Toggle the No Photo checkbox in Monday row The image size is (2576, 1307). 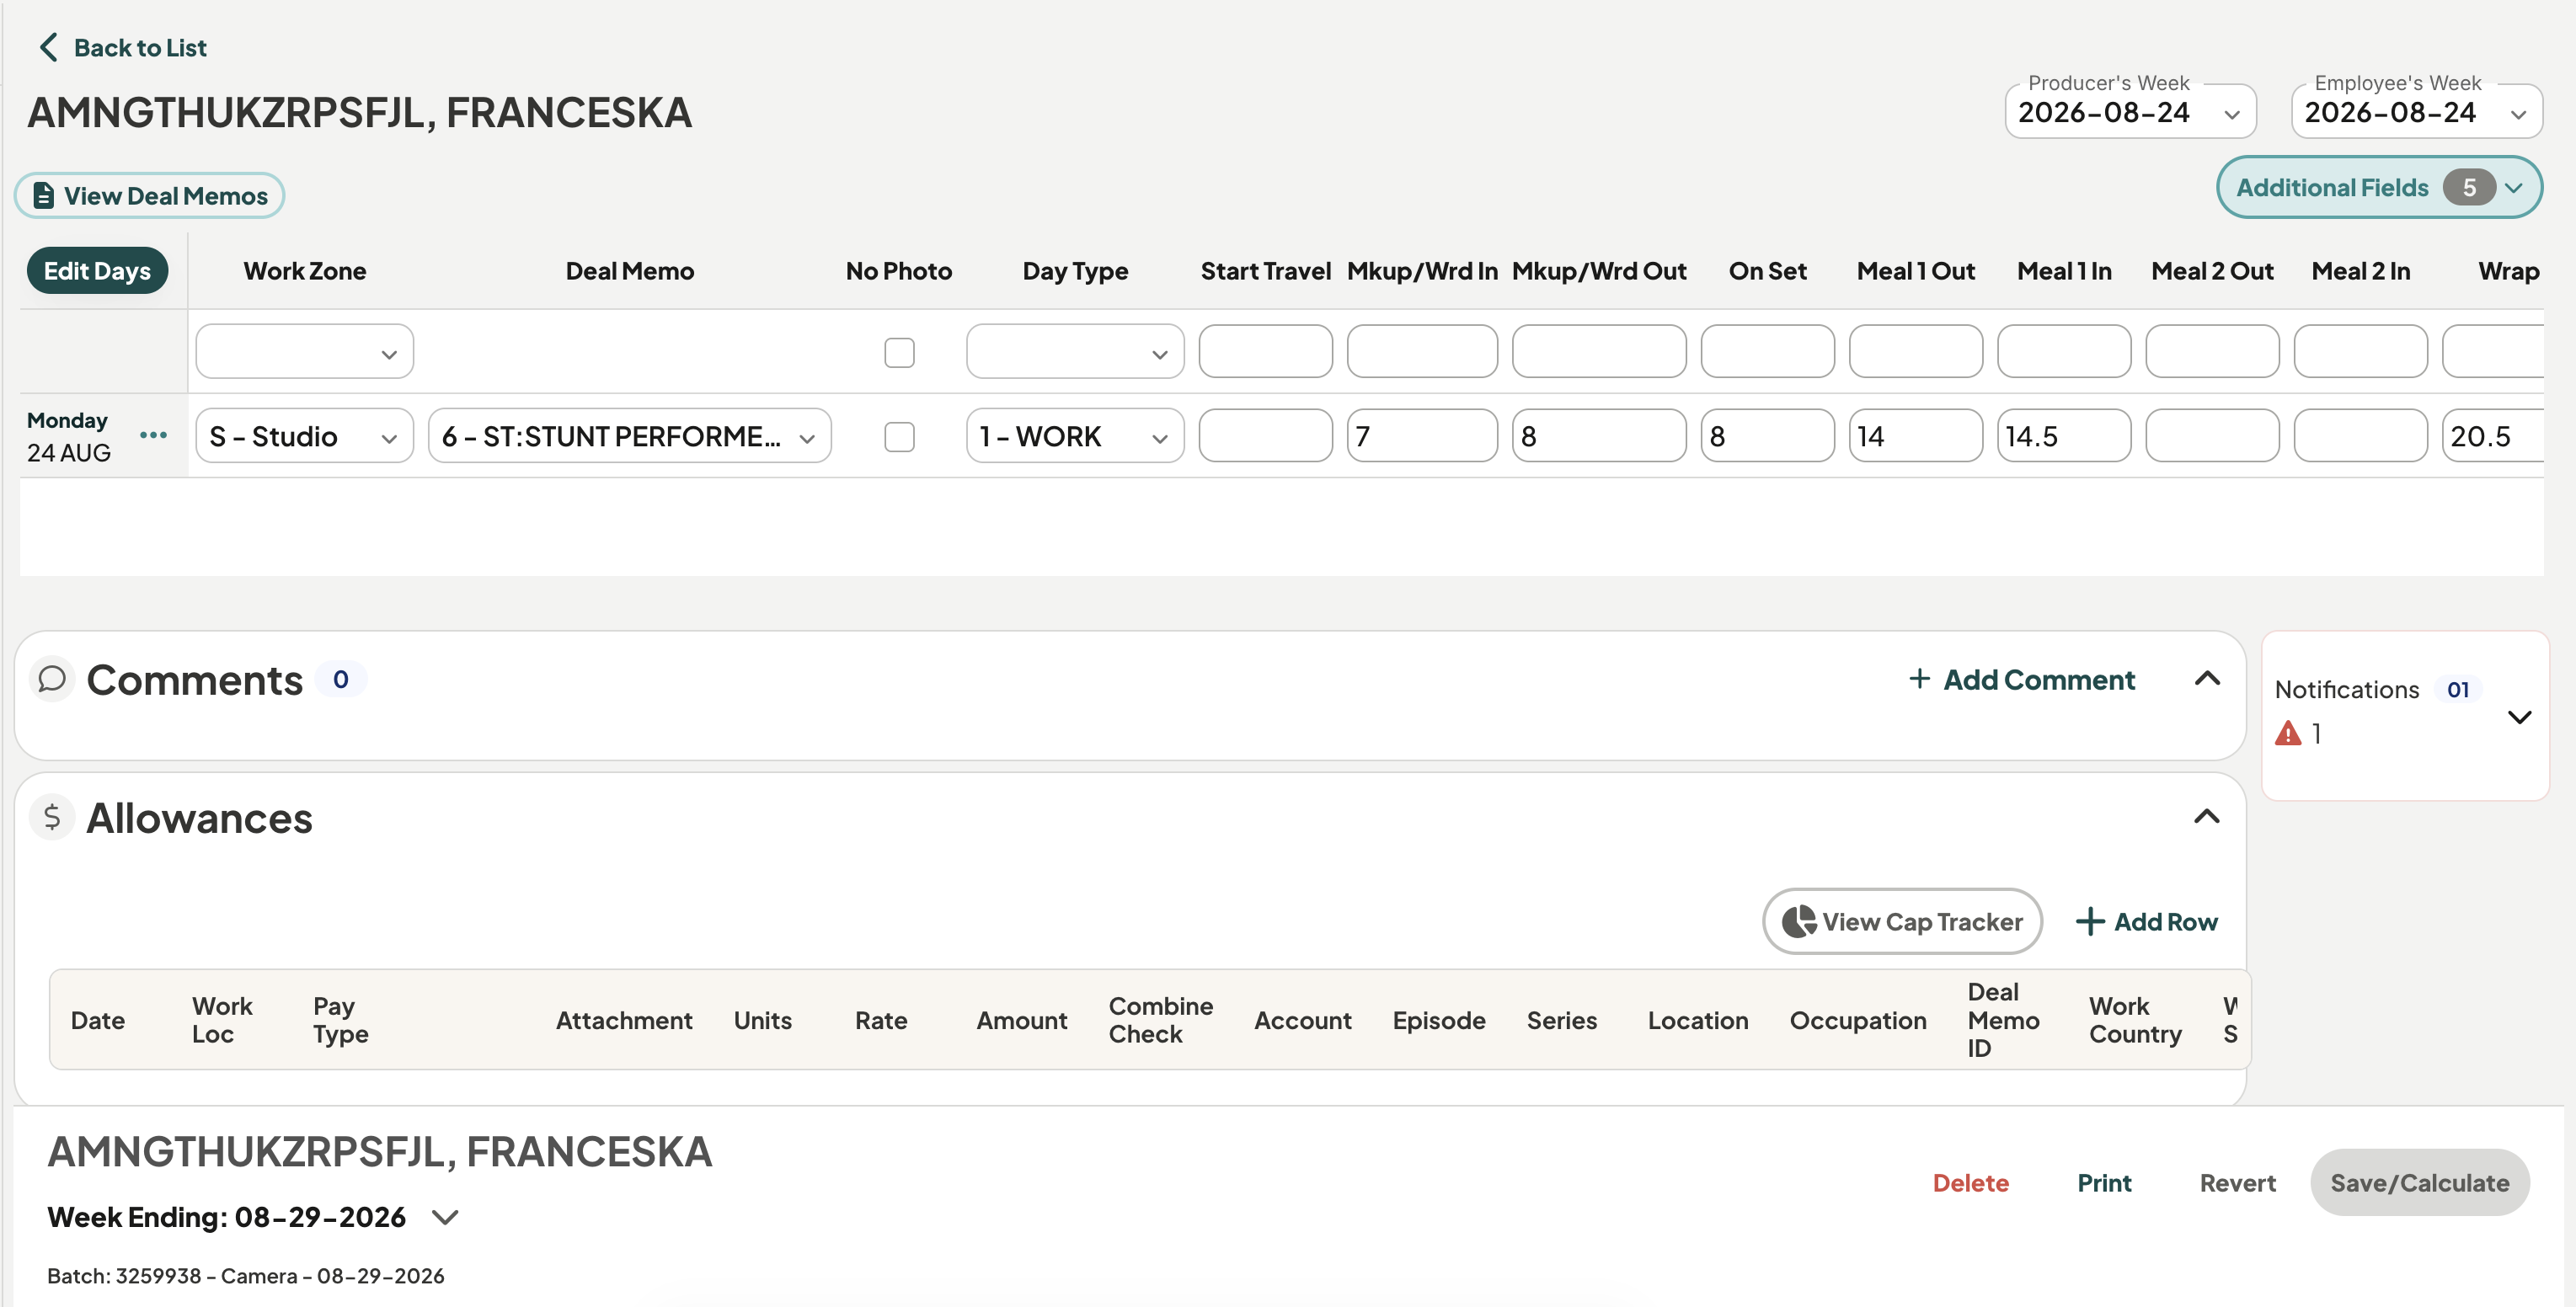899,436
